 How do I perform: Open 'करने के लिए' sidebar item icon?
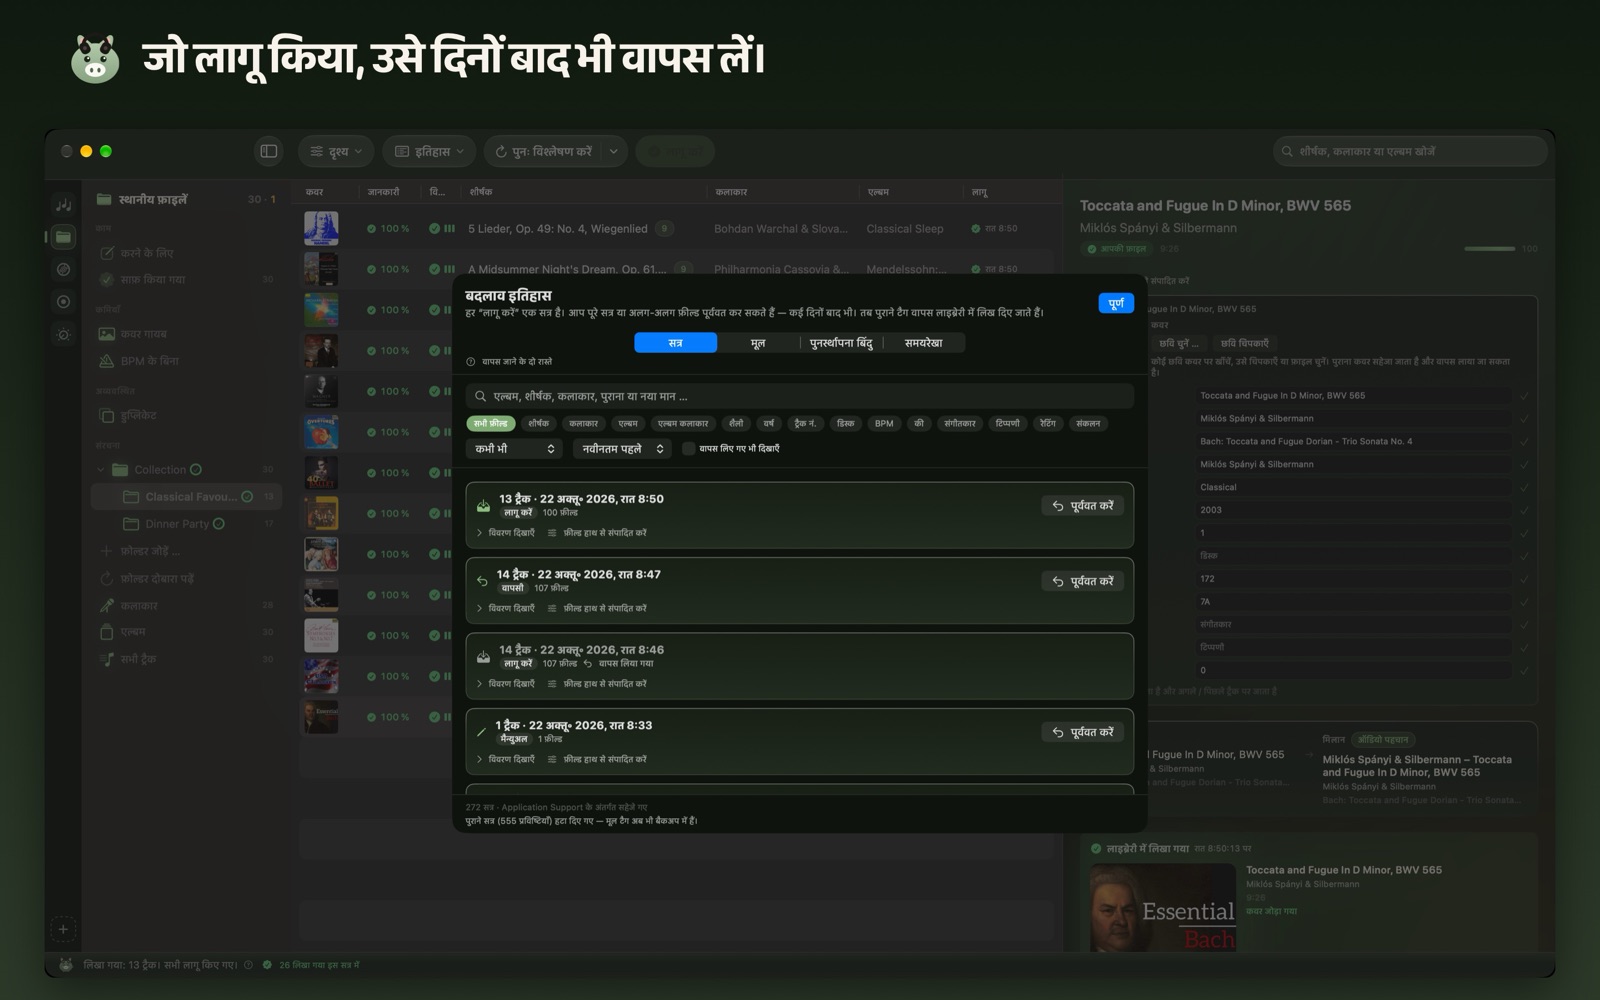point(107,253)
